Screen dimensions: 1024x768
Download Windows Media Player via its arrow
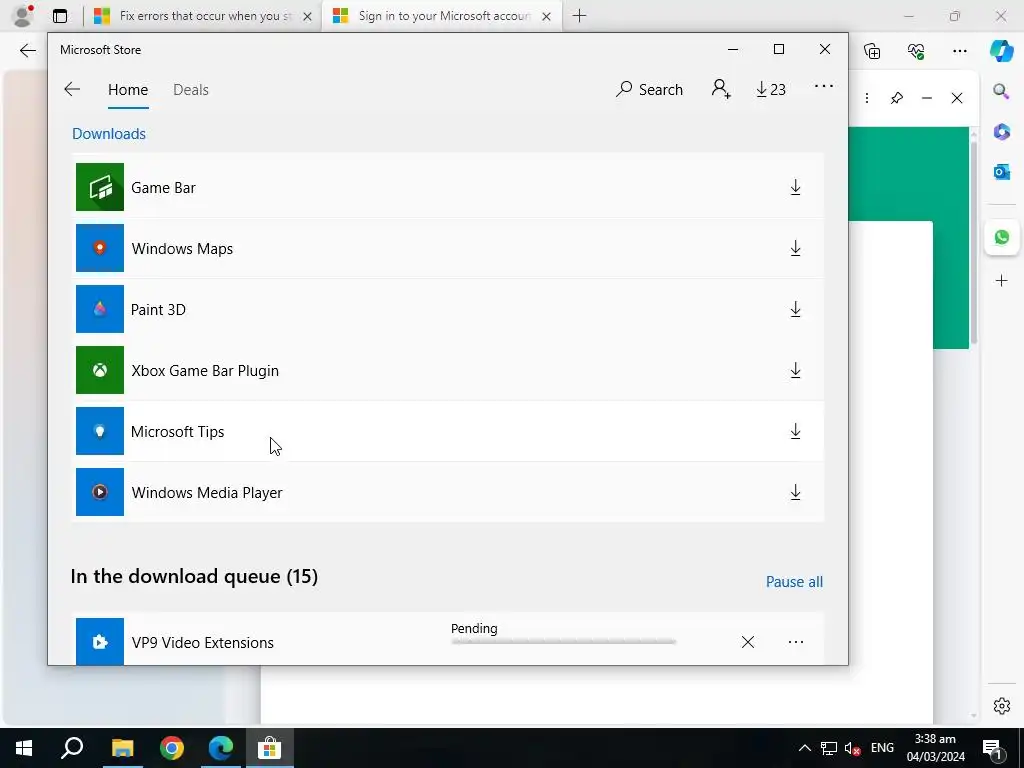(x=795, y=492)
